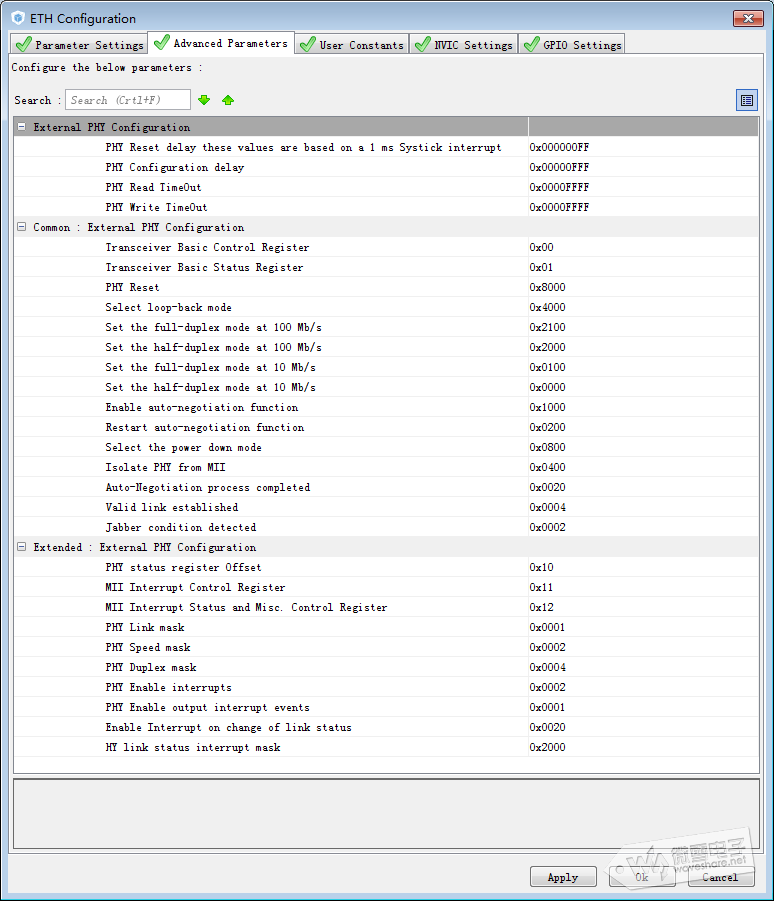Collapse External PHY Configuration section
This screenshot has height=901, width=774.
22,127
